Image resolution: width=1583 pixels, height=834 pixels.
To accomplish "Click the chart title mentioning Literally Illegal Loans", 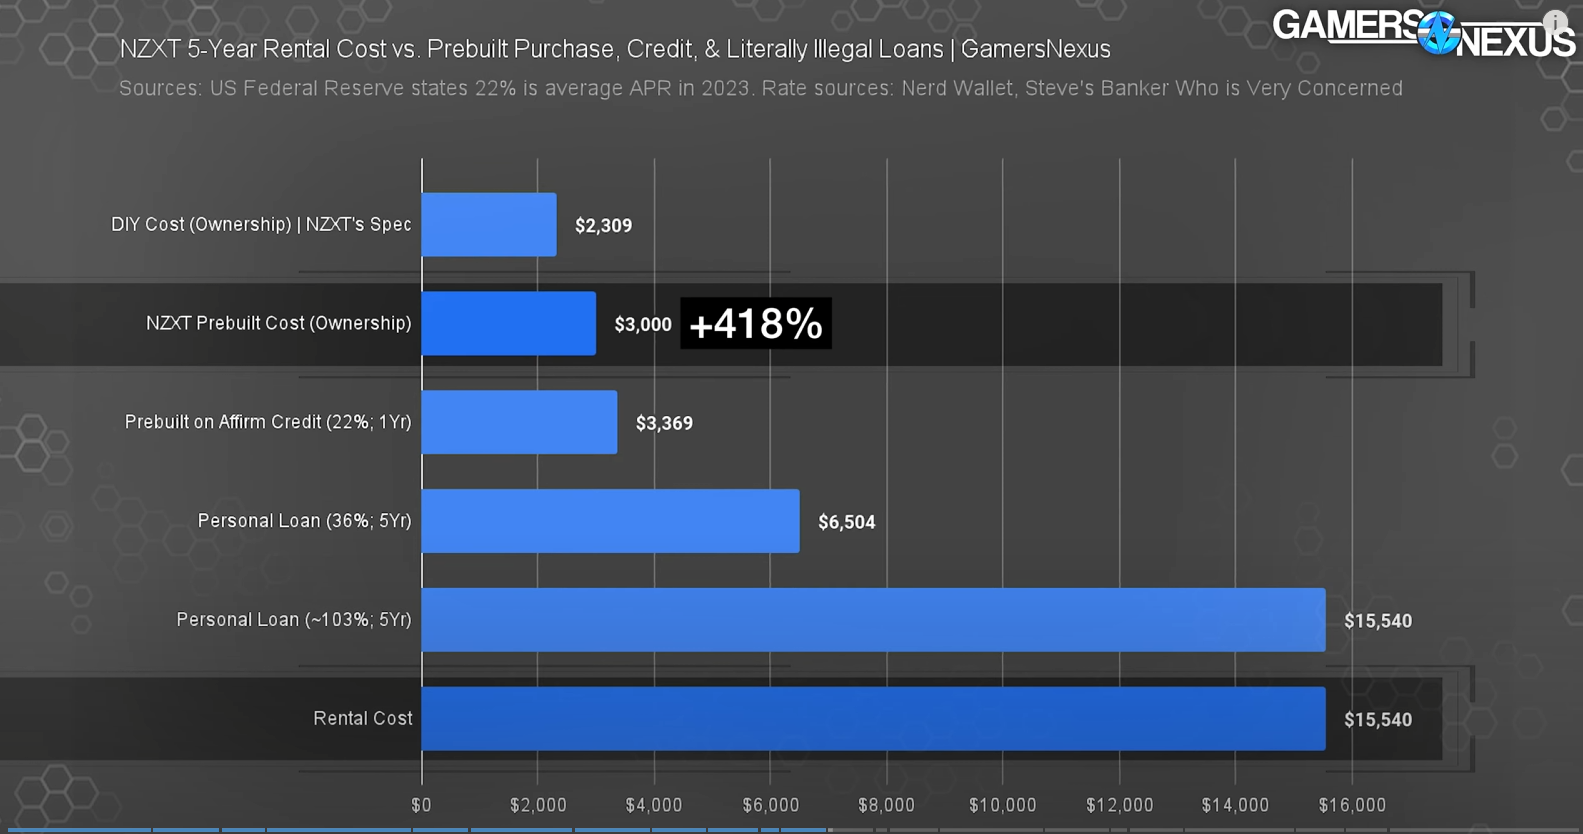I will [615, 49].
